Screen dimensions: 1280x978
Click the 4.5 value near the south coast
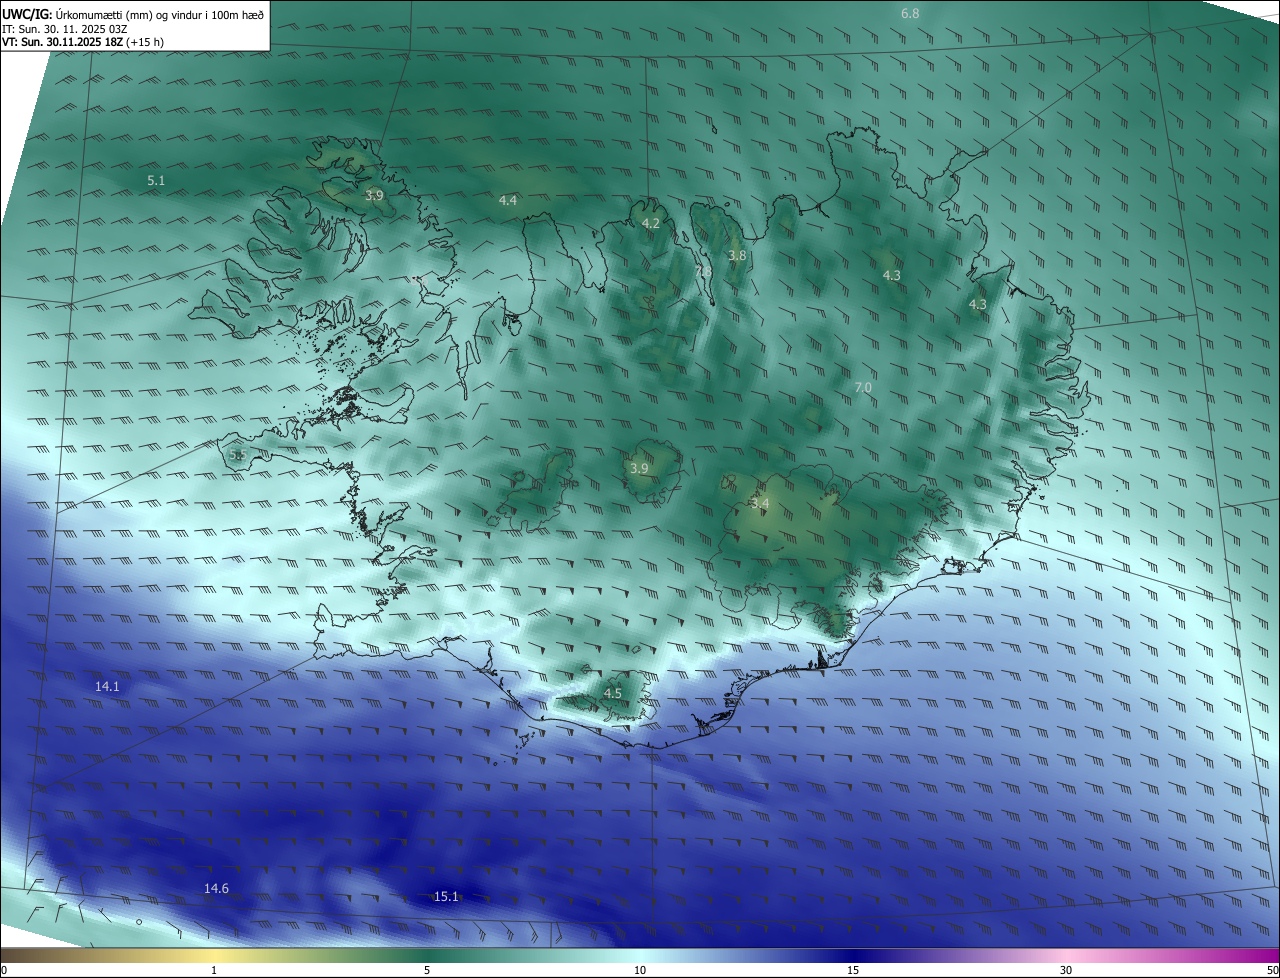tap(612, 693)
